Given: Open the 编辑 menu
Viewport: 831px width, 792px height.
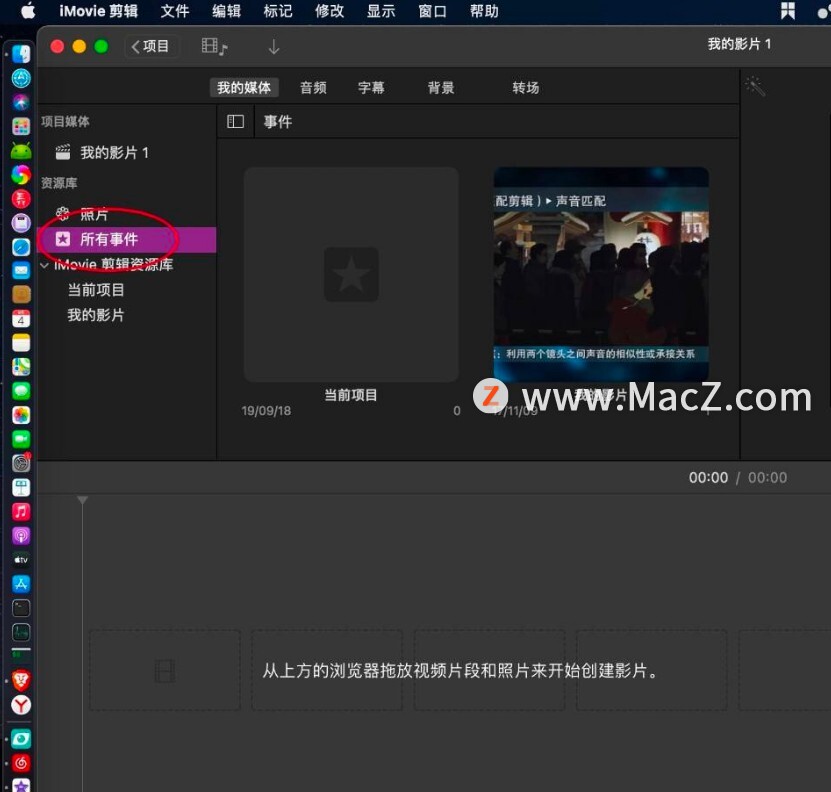Looking at the screenshot, I should [x=226, y=11].
